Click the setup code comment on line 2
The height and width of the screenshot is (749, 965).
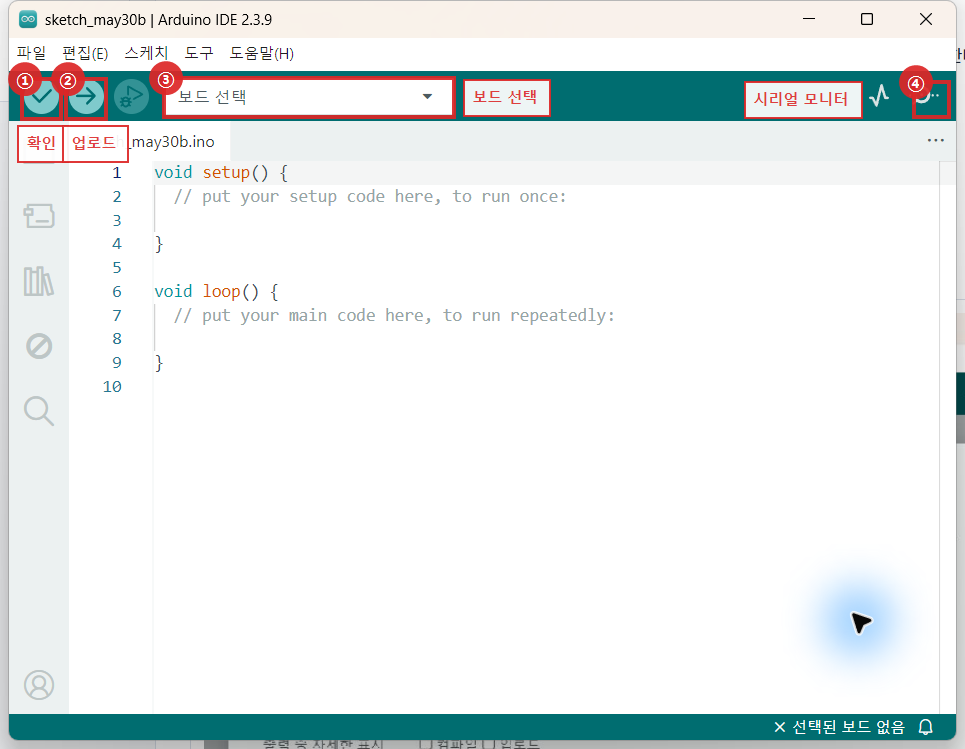tap(370, 196)
